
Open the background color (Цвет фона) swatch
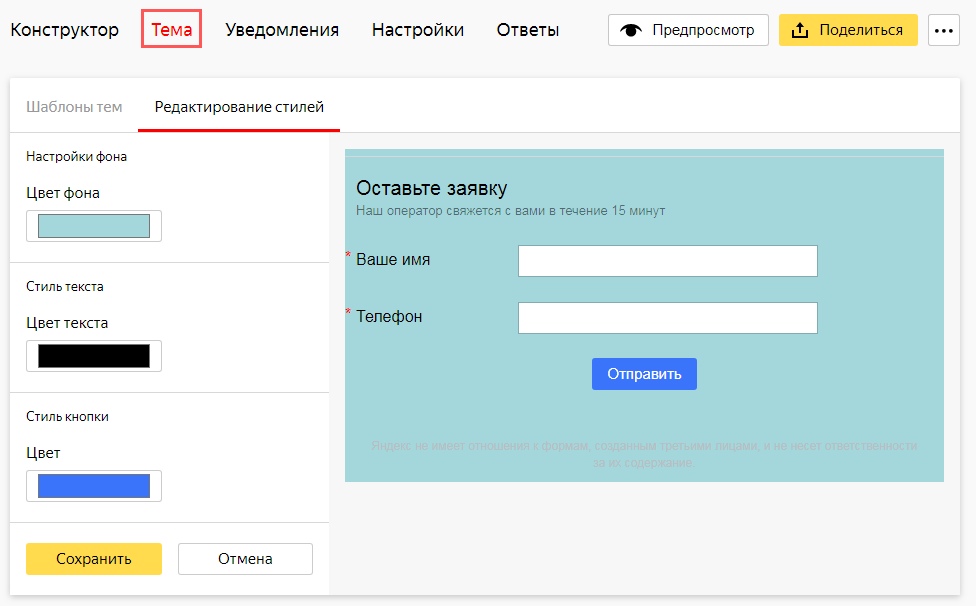click(x=94, y=226)
